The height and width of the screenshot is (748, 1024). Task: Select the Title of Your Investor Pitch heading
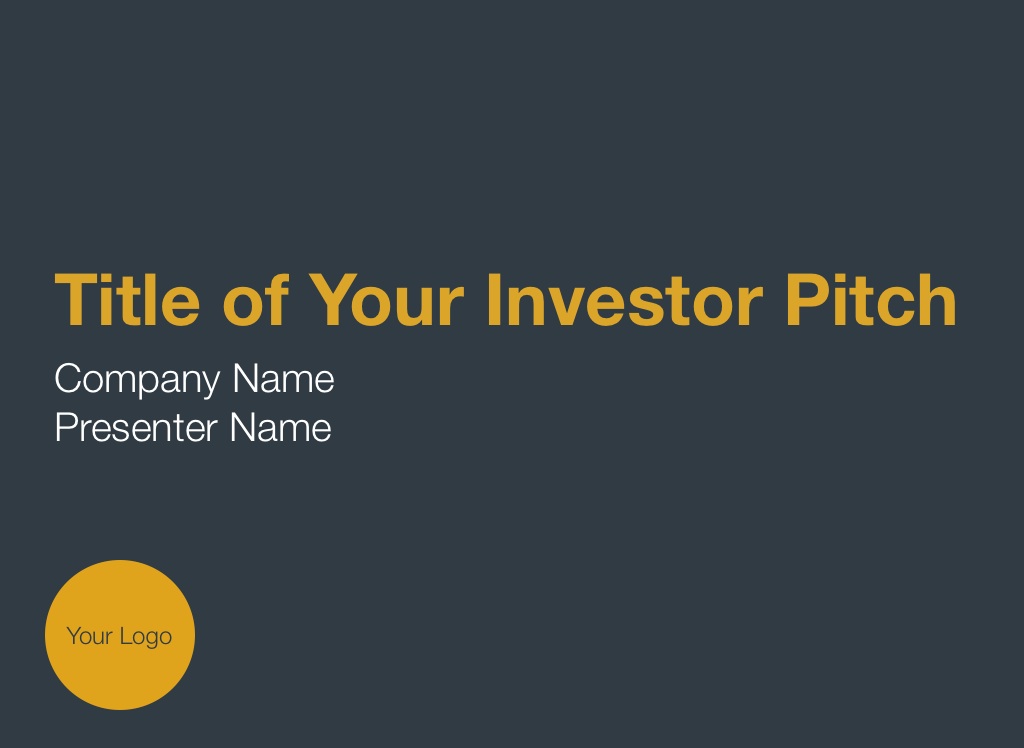click(505, 300)
